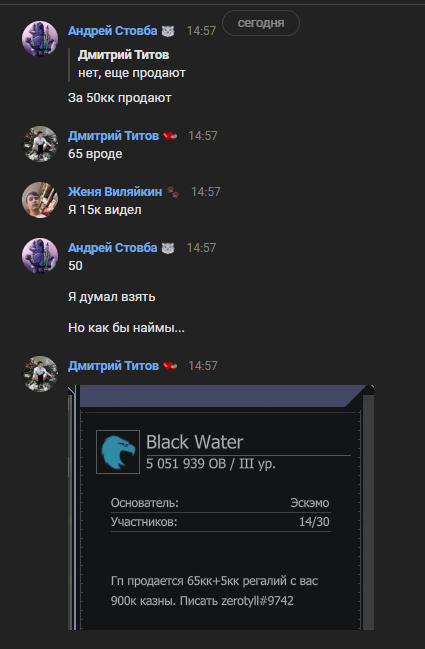The image size is (425, 649).
Task: Open Женя Виляйкин name link
Action: [x=115, y=192]
